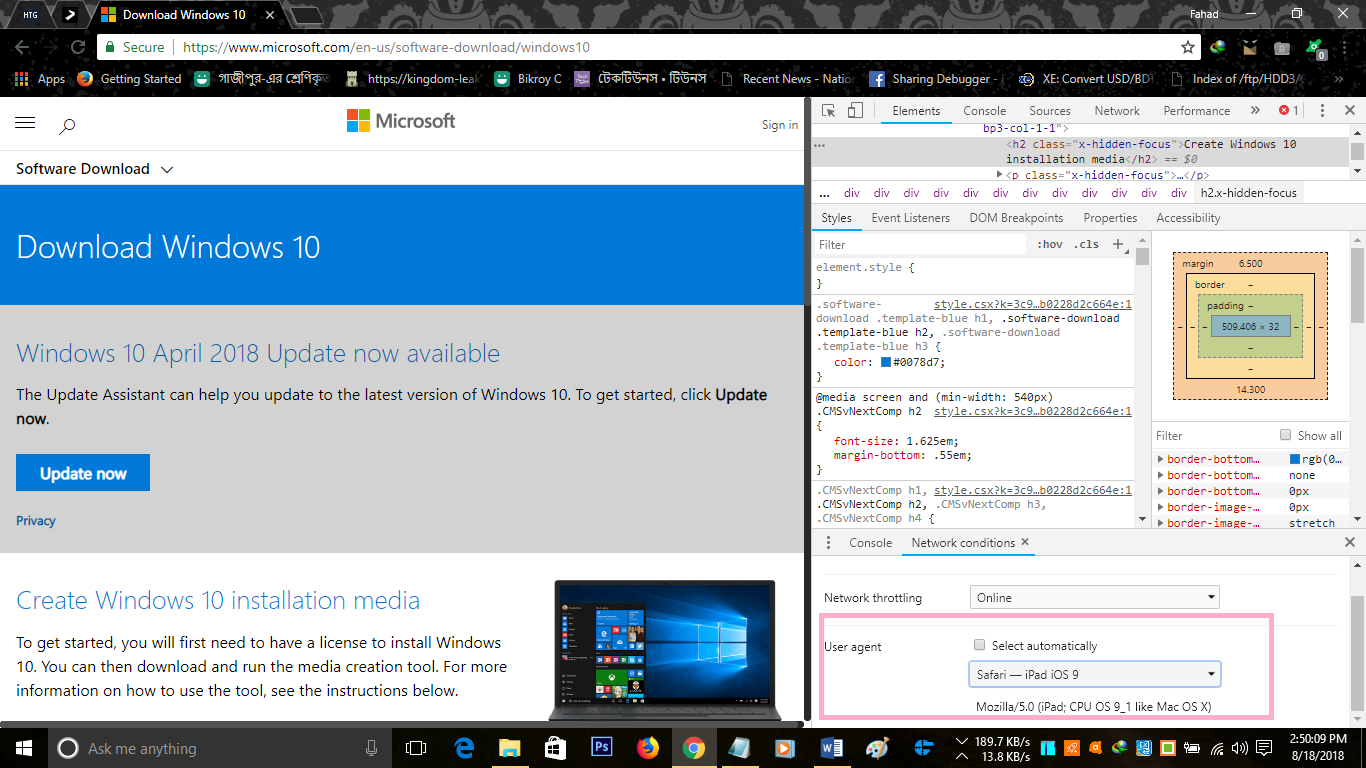Open the Event Listeners tab
The width and height of the screenshot is (1366, 768).
[910, 218]
